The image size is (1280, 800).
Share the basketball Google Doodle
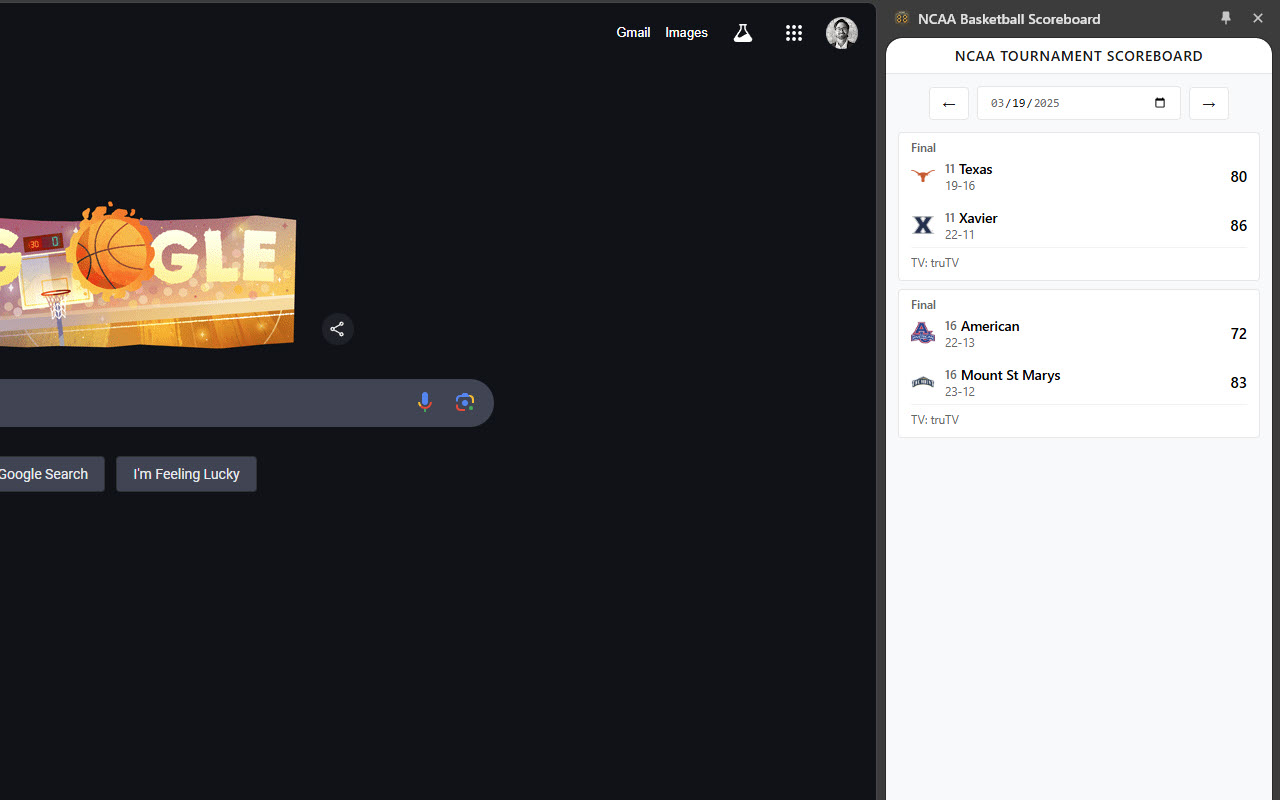pyautogui.click(x=337, y=329)
